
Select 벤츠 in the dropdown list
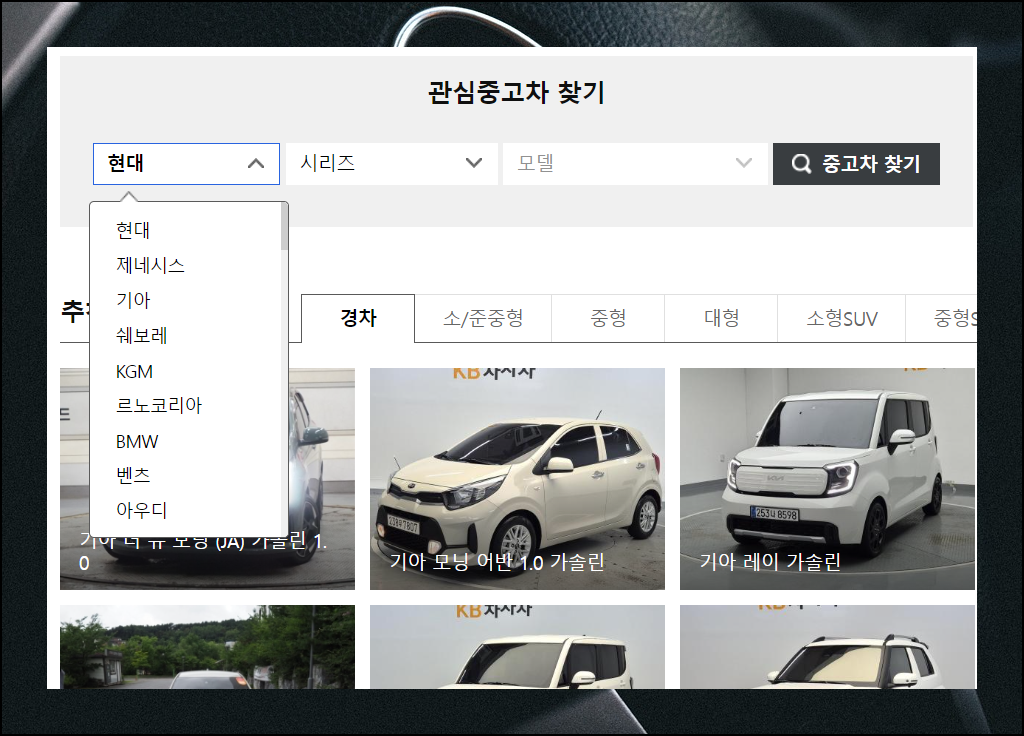point(133,475)
